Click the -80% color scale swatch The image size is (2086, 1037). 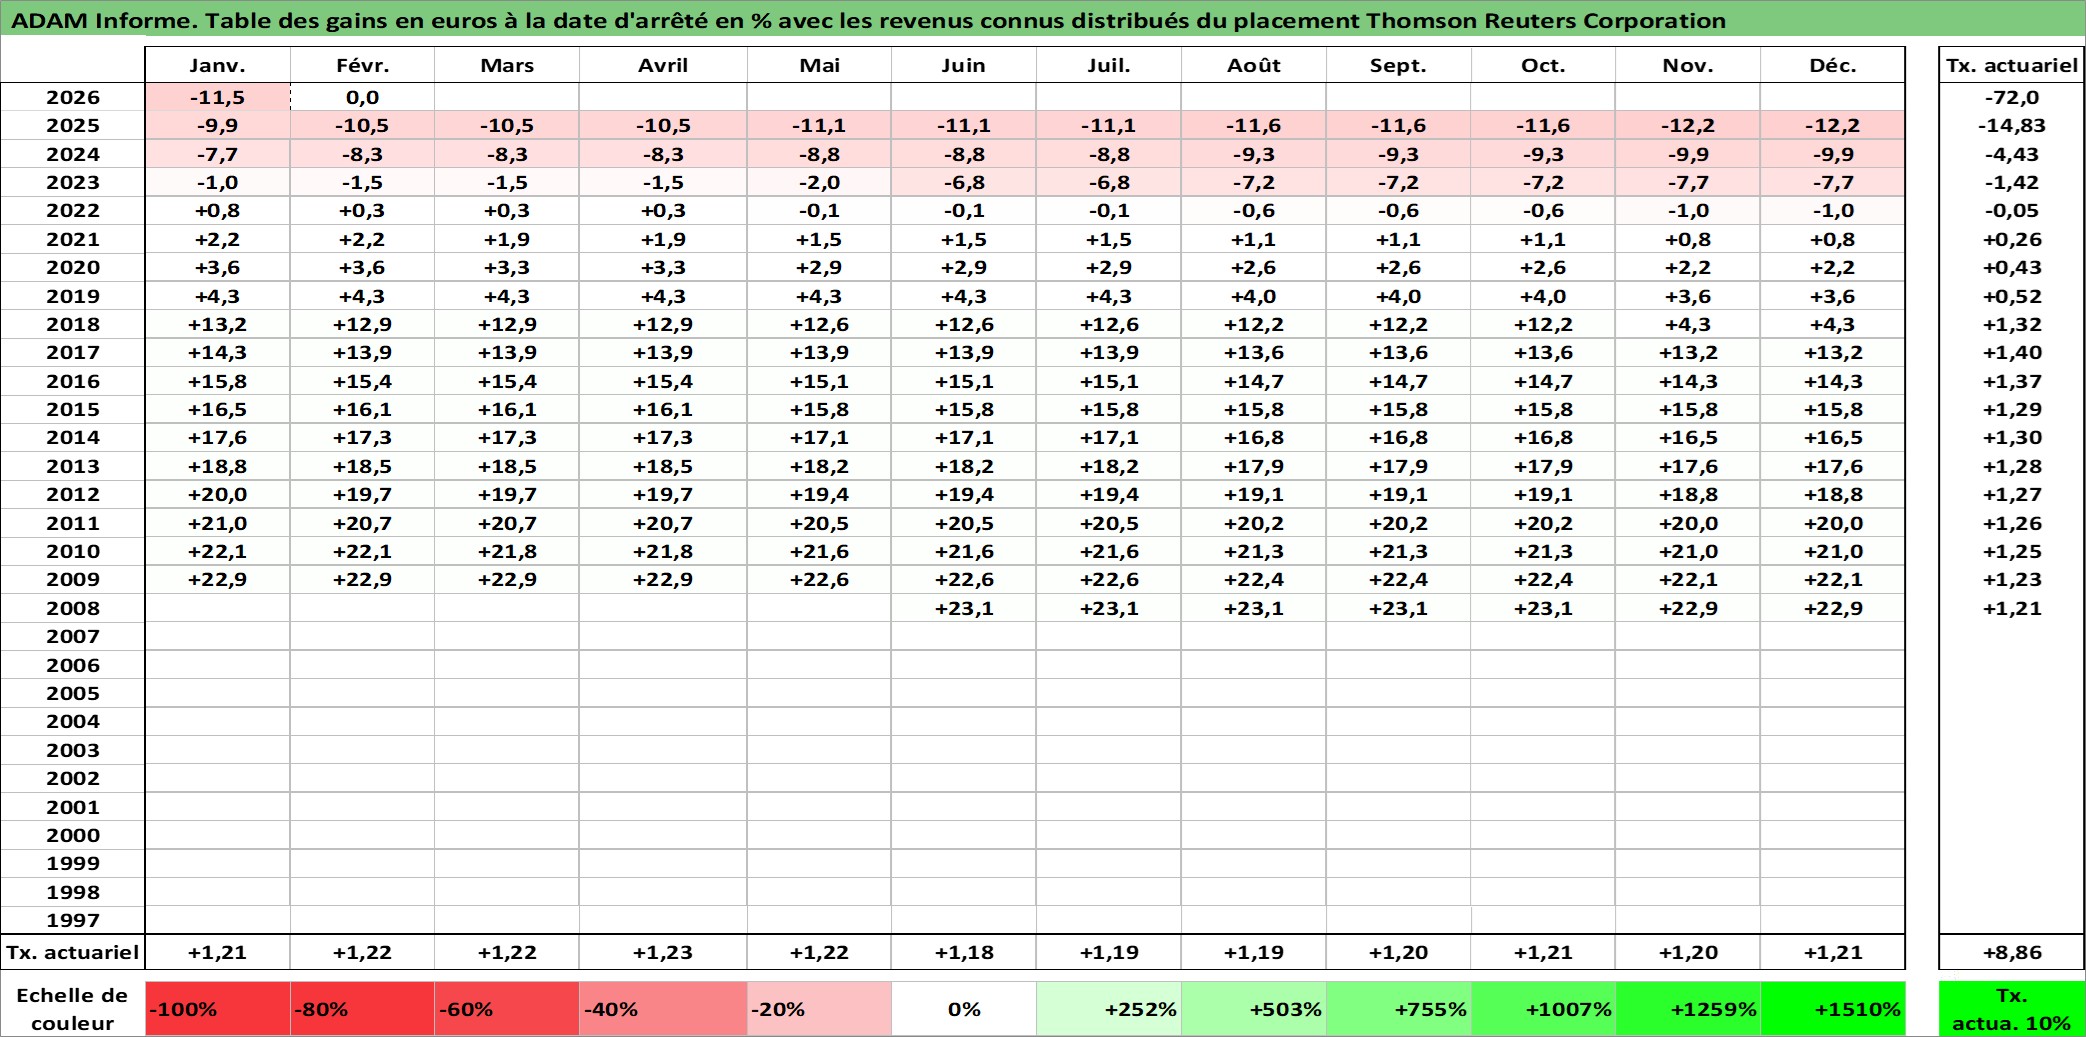(362, 1009)
